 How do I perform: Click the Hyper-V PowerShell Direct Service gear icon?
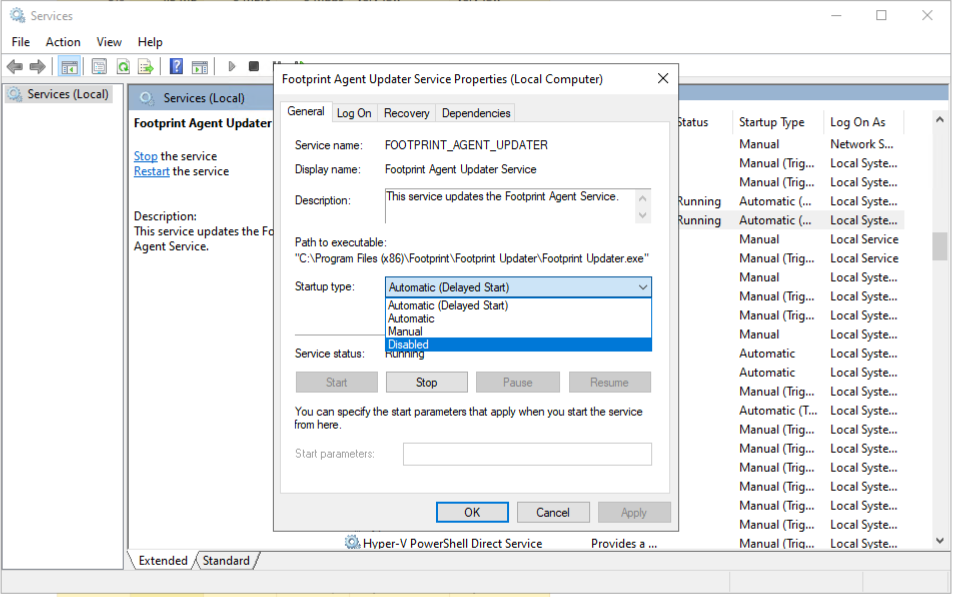point(352,542)
